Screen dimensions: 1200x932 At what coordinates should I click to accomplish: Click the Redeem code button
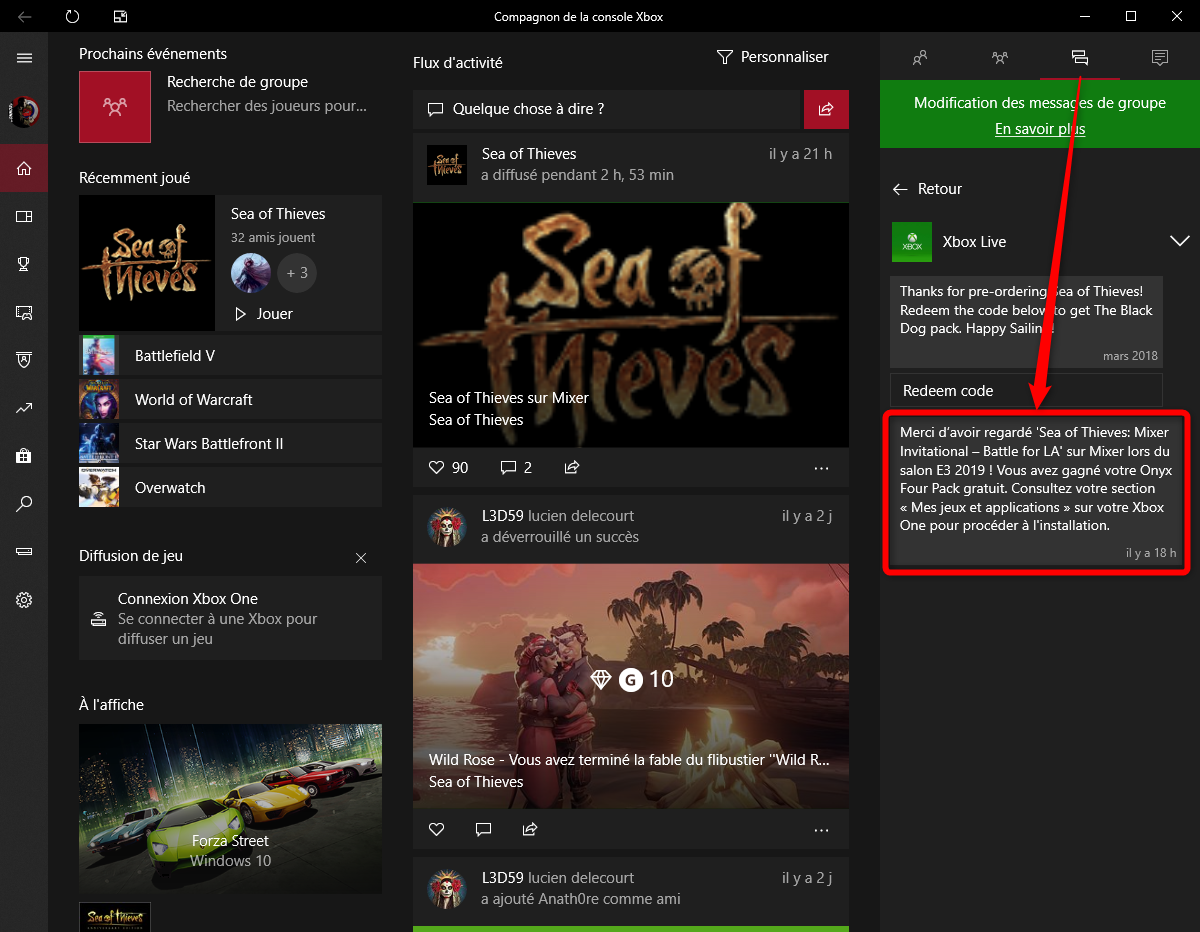1027,391
